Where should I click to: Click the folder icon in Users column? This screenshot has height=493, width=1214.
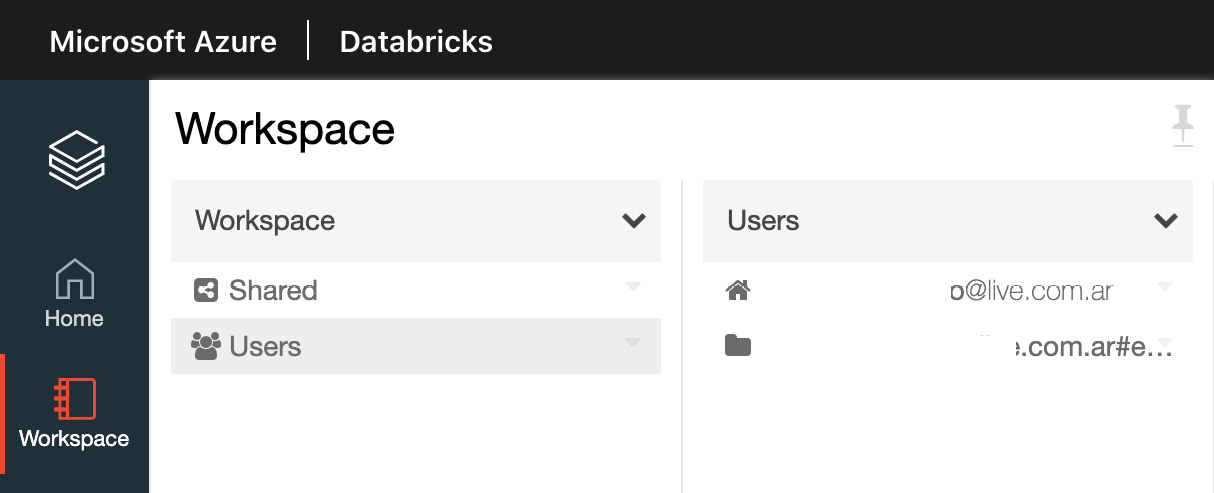[x=738, y=346]
